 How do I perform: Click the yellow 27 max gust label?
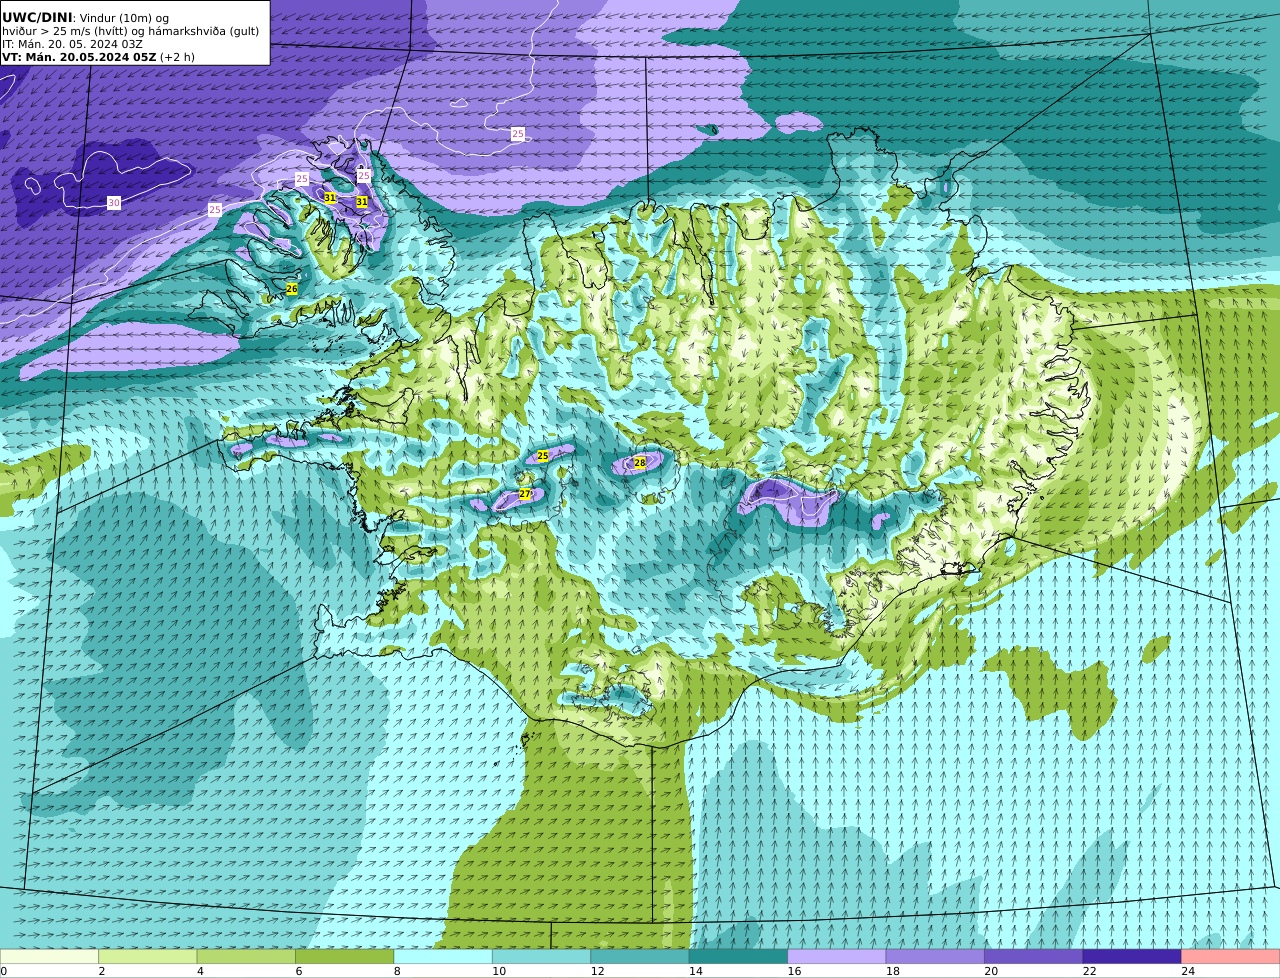pos(524,494)
